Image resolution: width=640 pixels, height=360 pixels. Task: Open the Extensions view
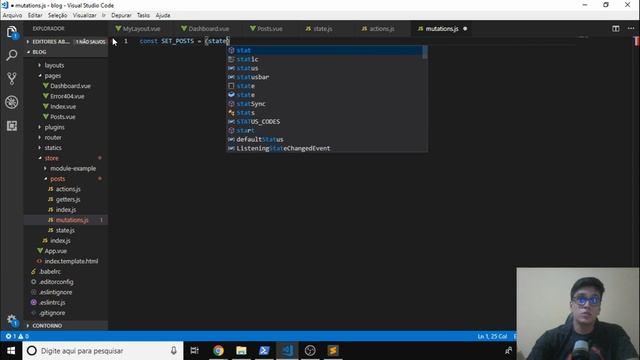click(x=11, y=126)
